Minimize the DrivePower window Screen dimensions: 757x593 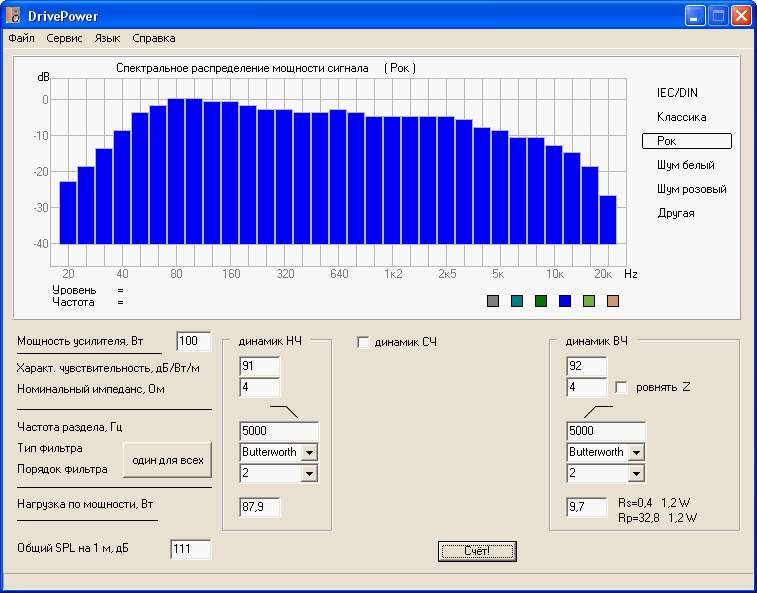tap(695, 16)
